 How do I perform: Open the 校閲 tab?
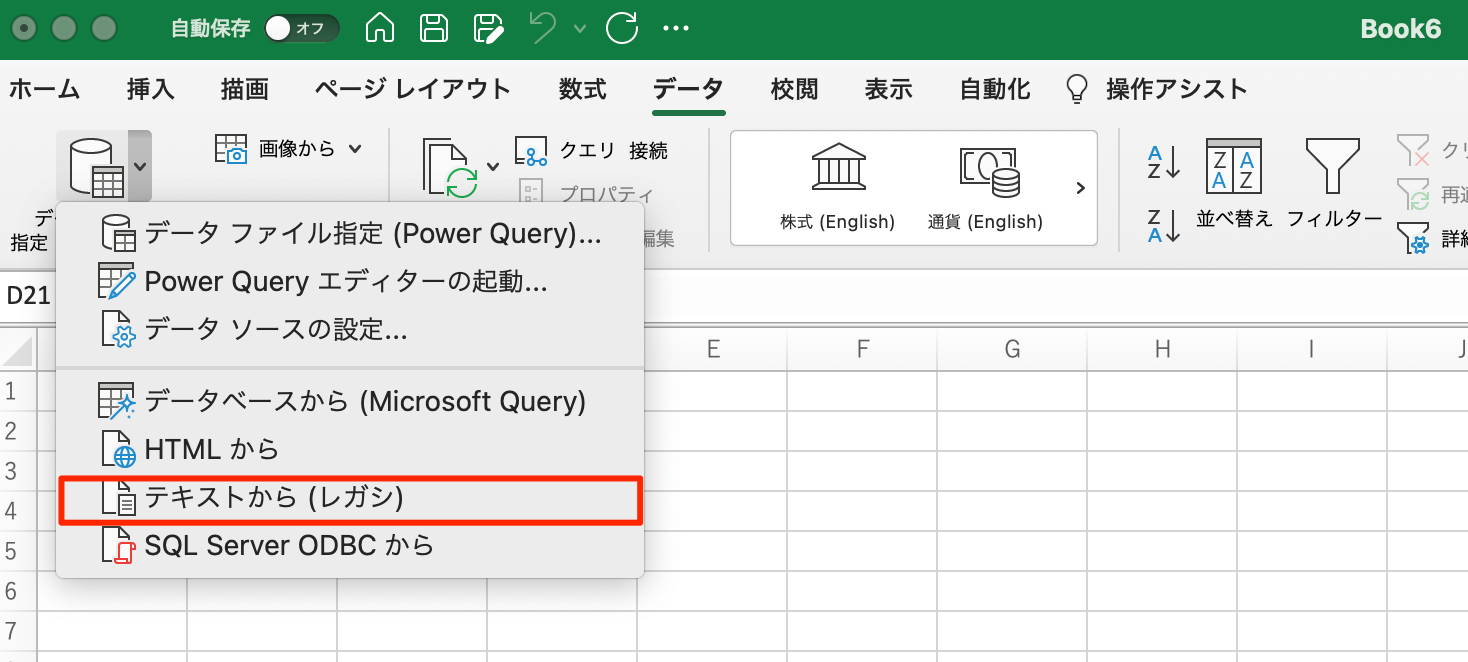794,89
